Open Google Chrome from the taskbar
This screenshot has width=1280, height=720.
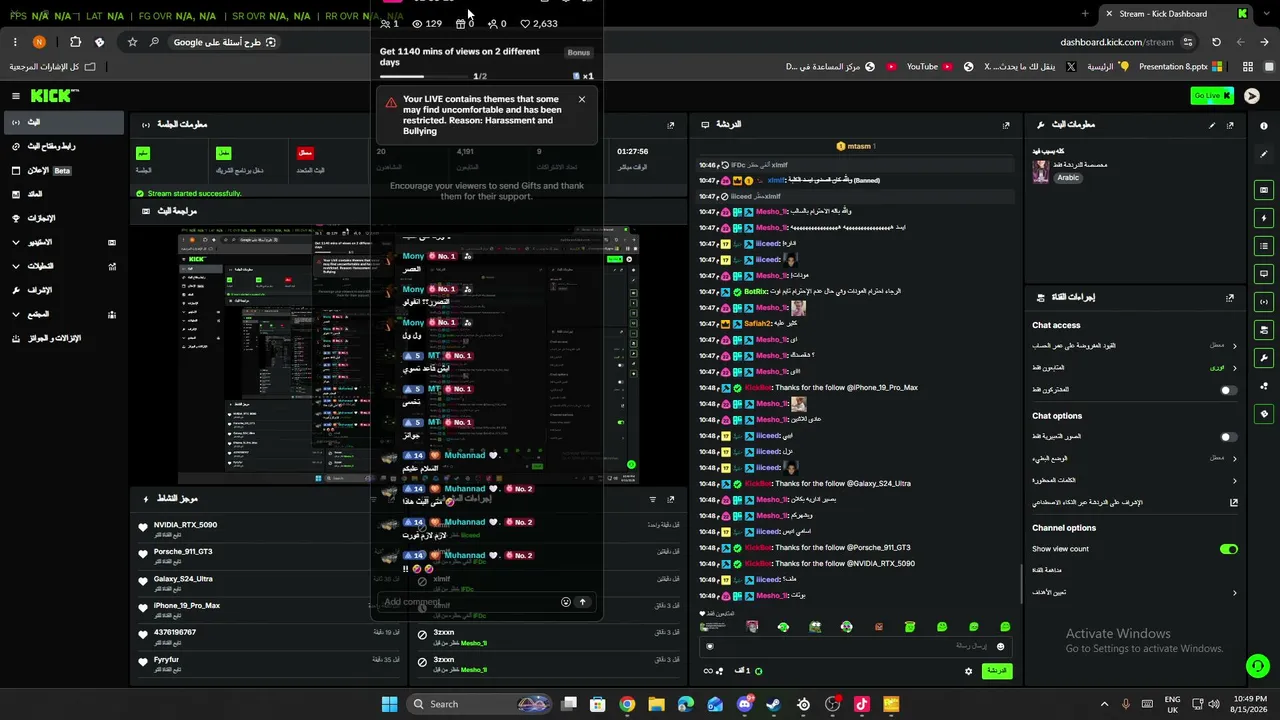(x=627, y=704)
